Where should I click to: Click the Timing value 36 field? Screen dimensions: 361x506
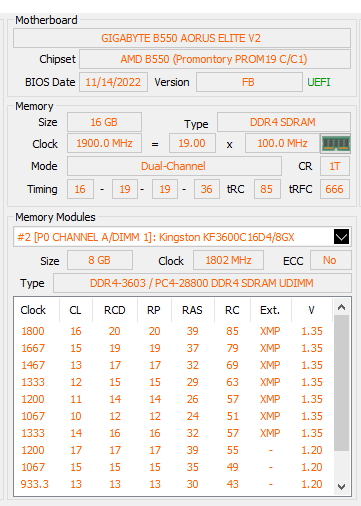[207, 189]
